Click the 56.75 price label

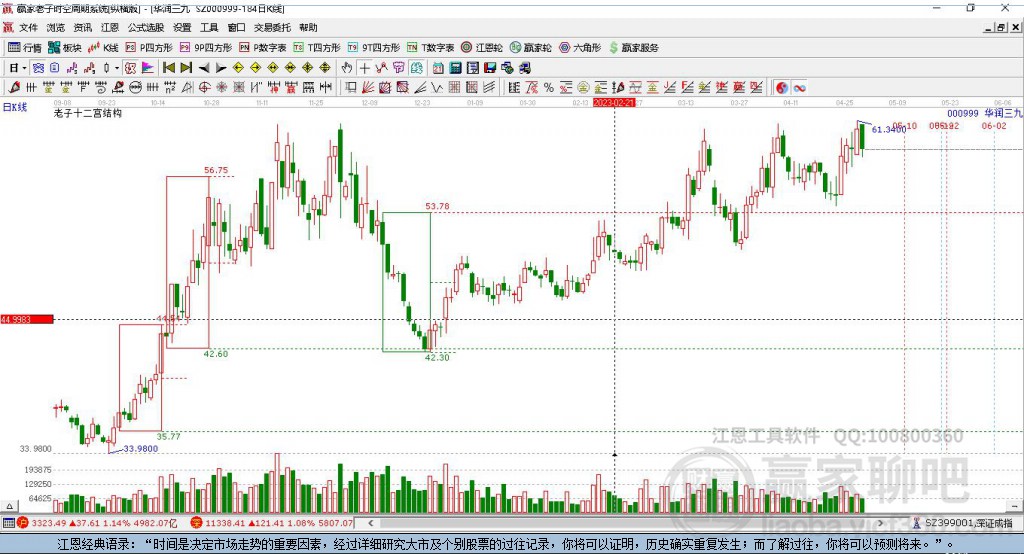tap(216, 171)
